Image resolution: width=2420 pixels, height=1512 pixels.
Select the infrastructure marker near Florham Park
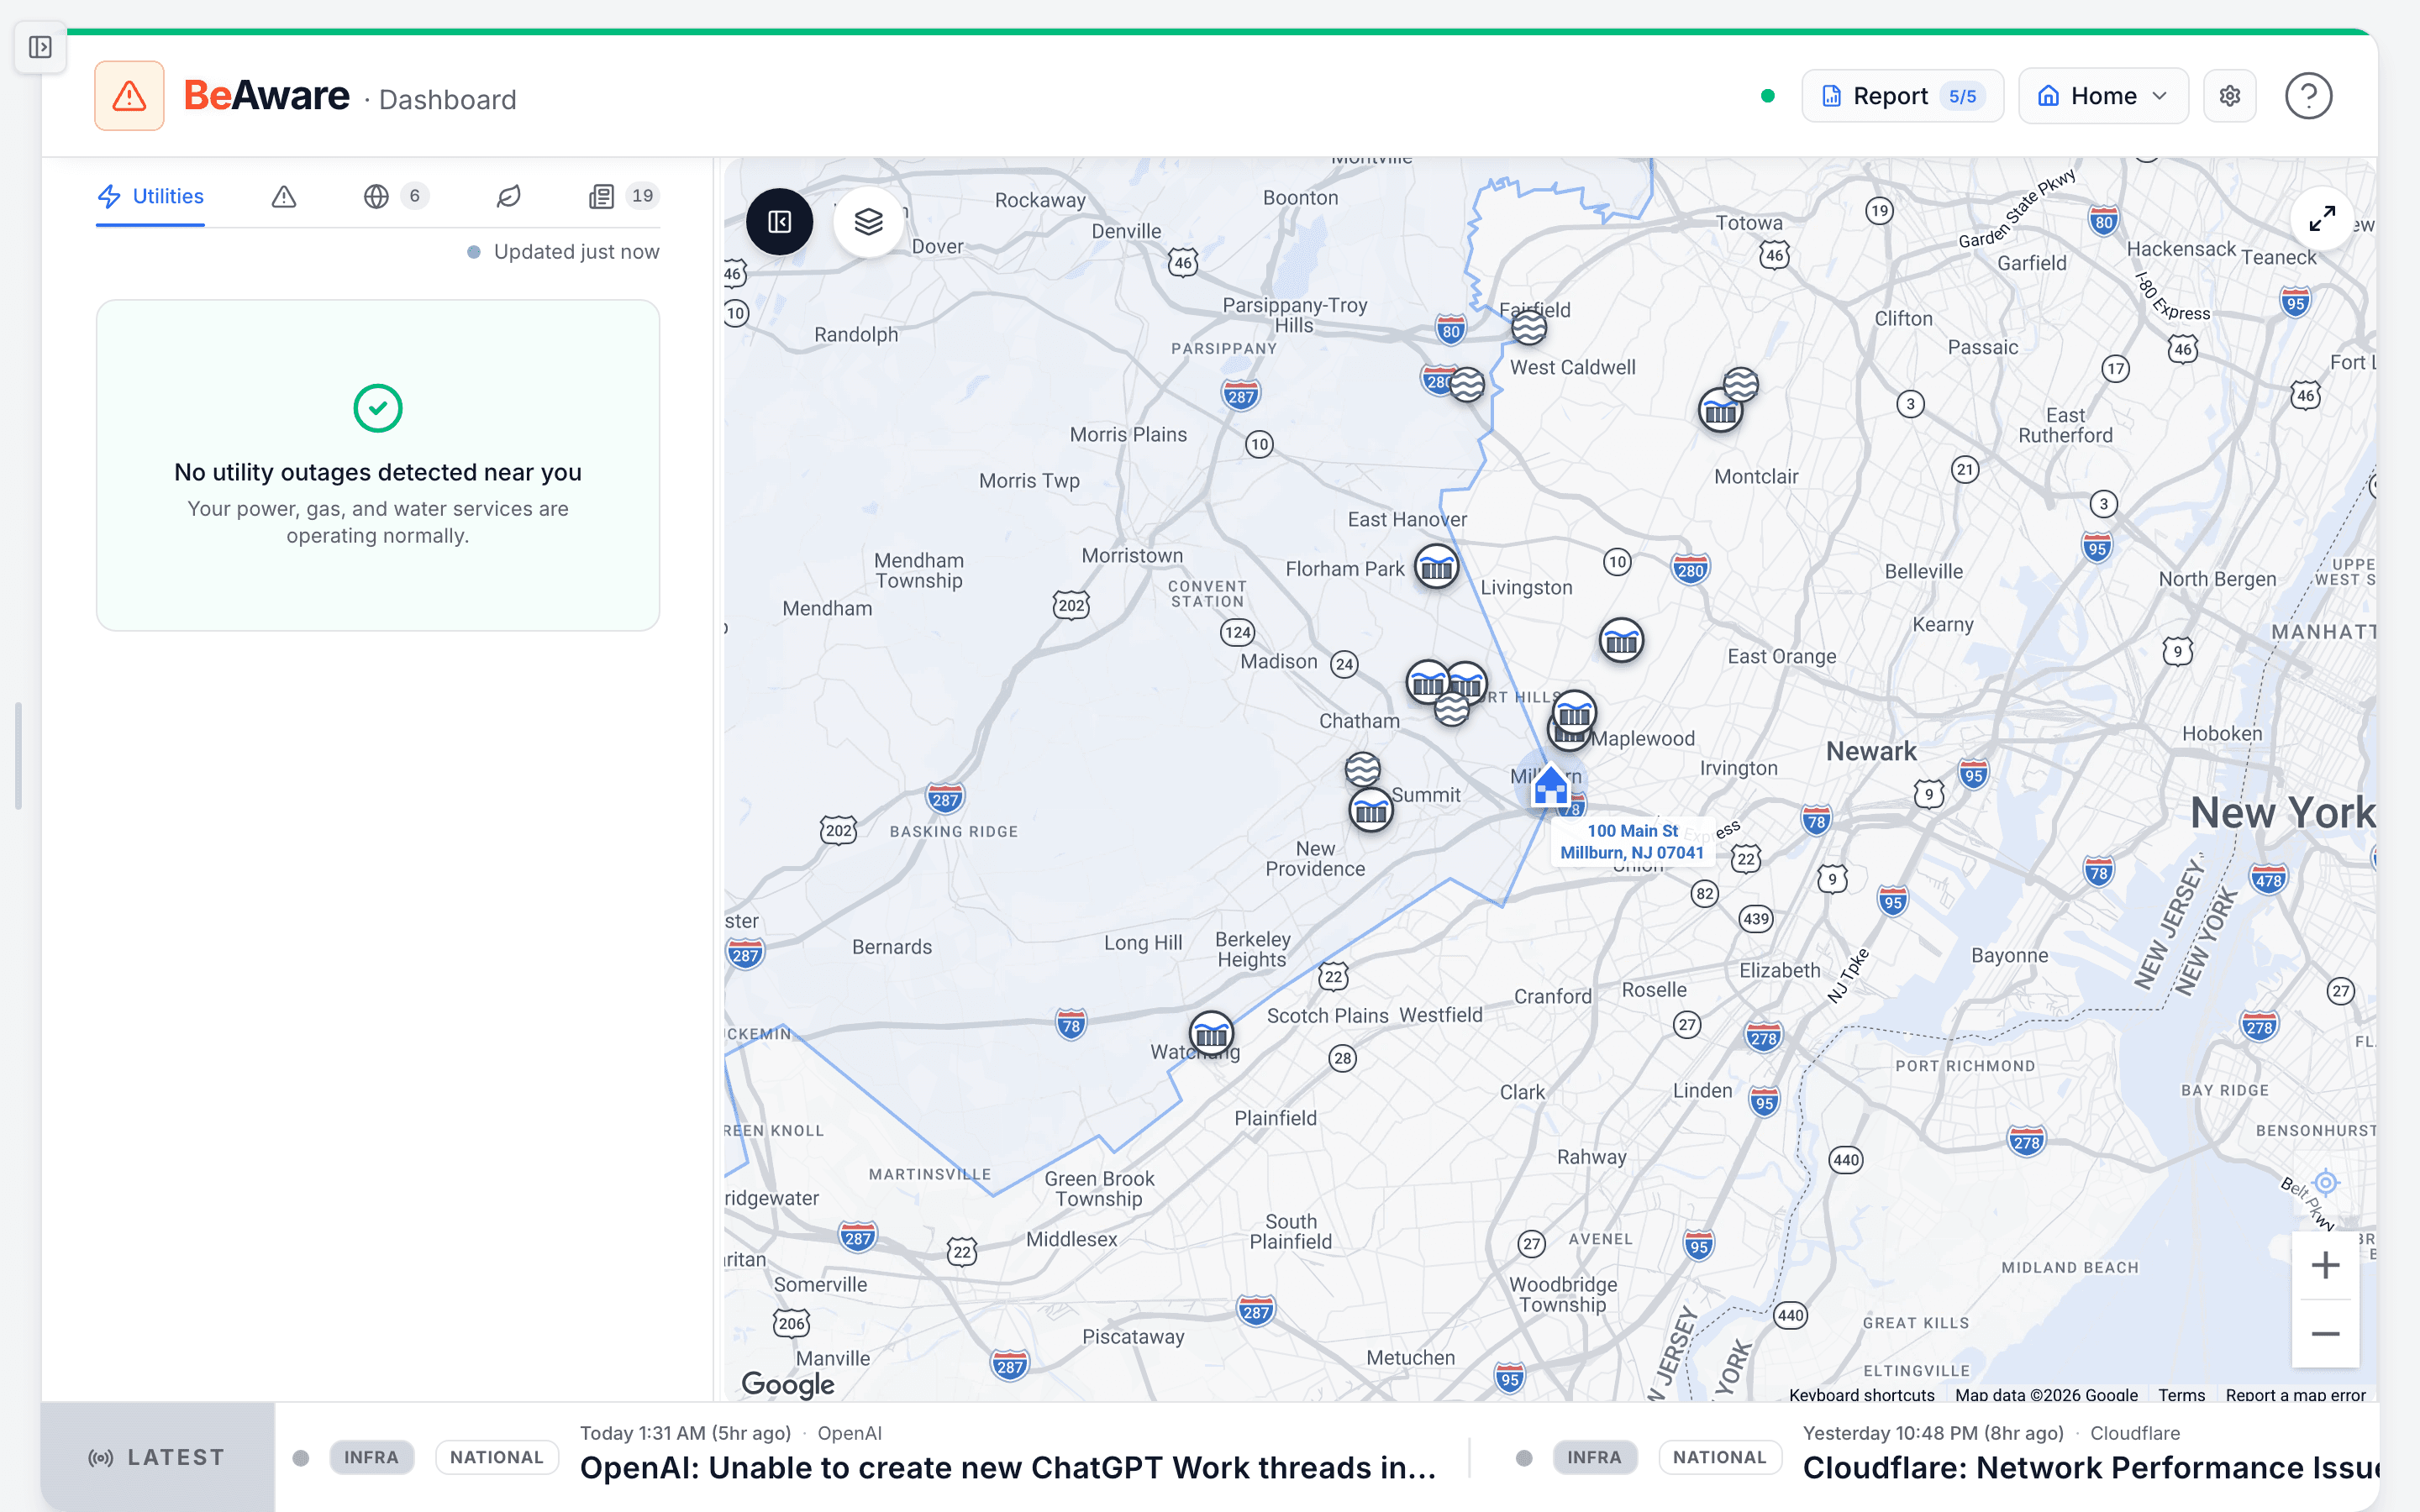pos(1436,568)
